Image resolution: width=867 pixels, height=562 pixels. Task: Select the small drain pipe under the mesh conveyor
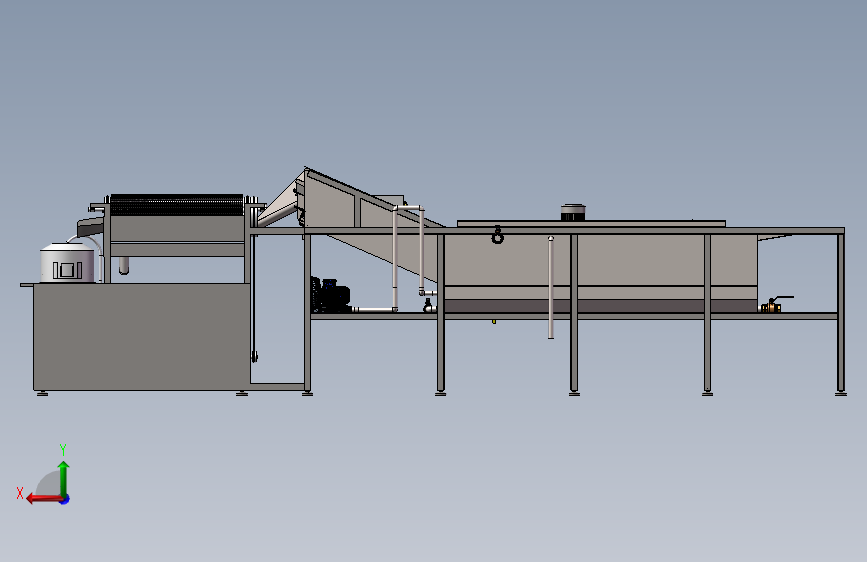(124, 266)
